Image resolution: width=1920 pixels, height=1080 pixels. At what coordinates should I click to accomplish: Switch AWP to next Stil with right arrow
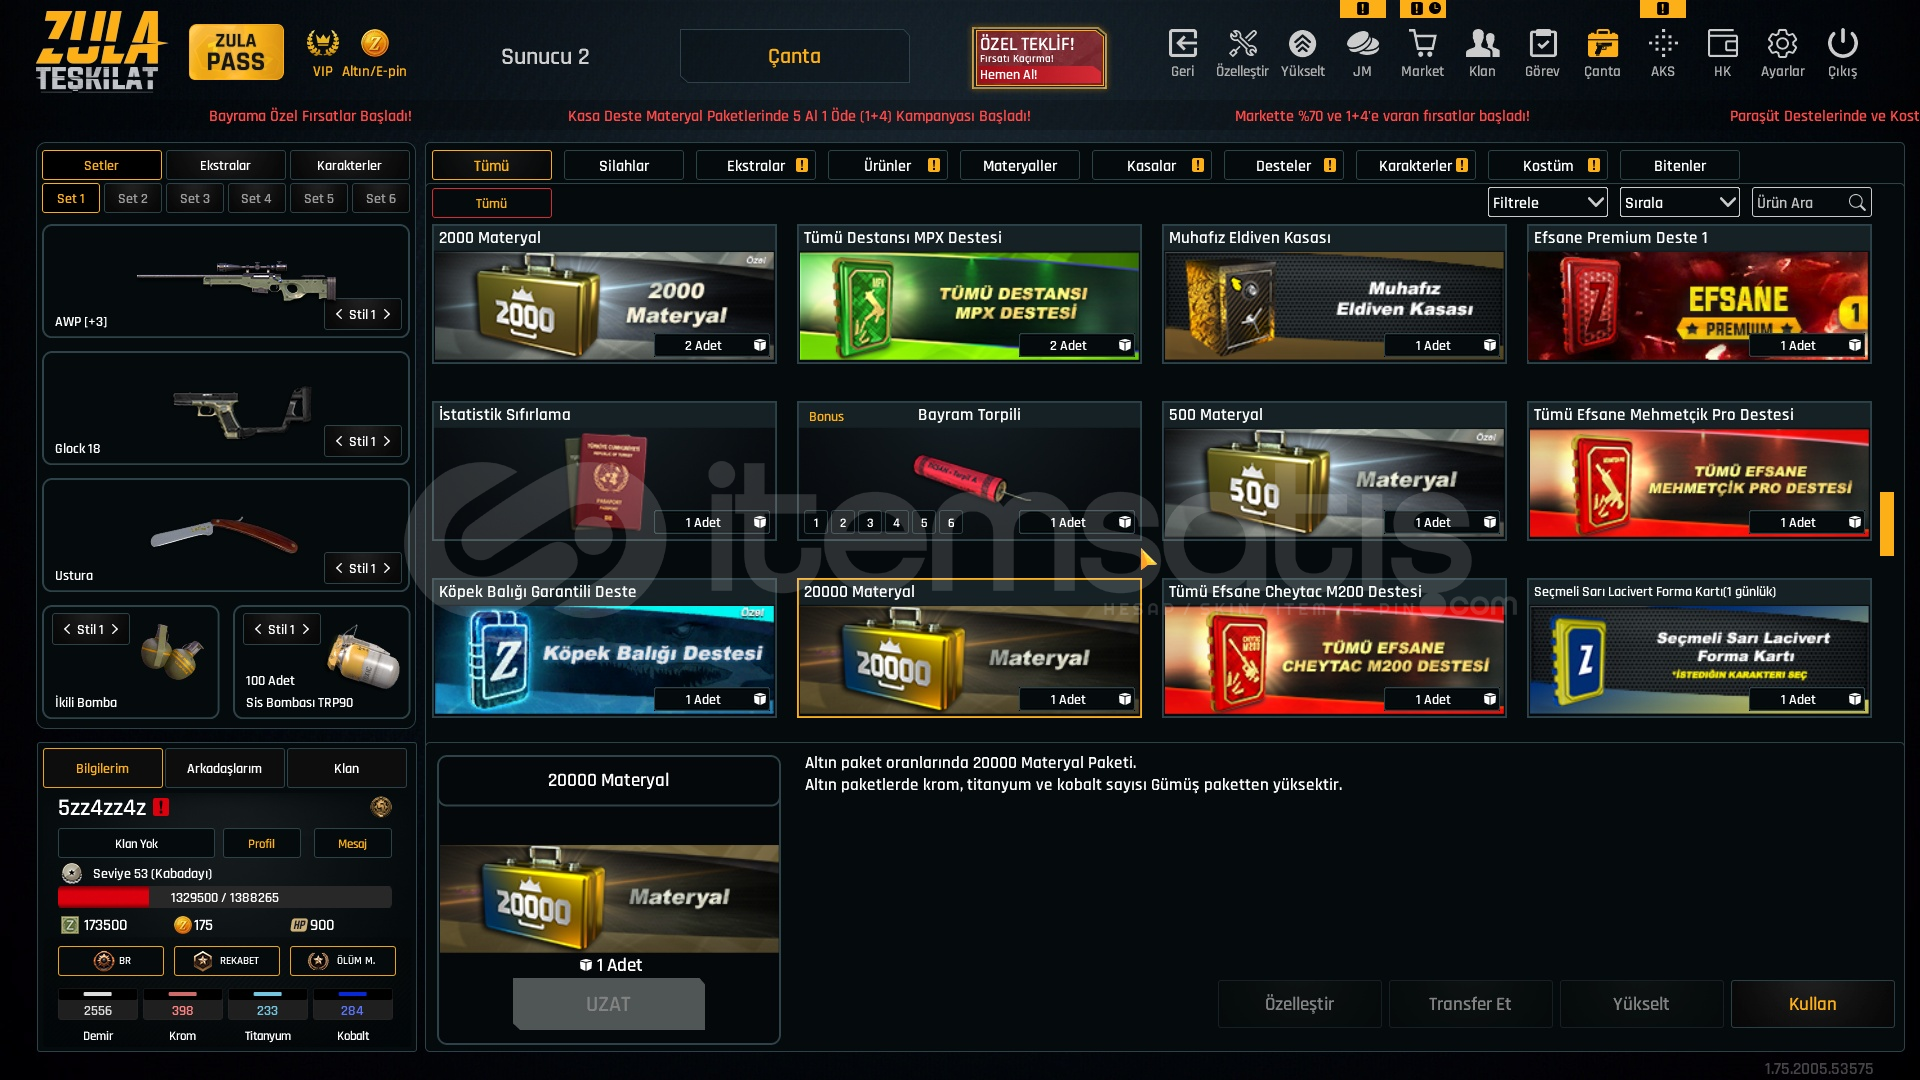[387, 314]
